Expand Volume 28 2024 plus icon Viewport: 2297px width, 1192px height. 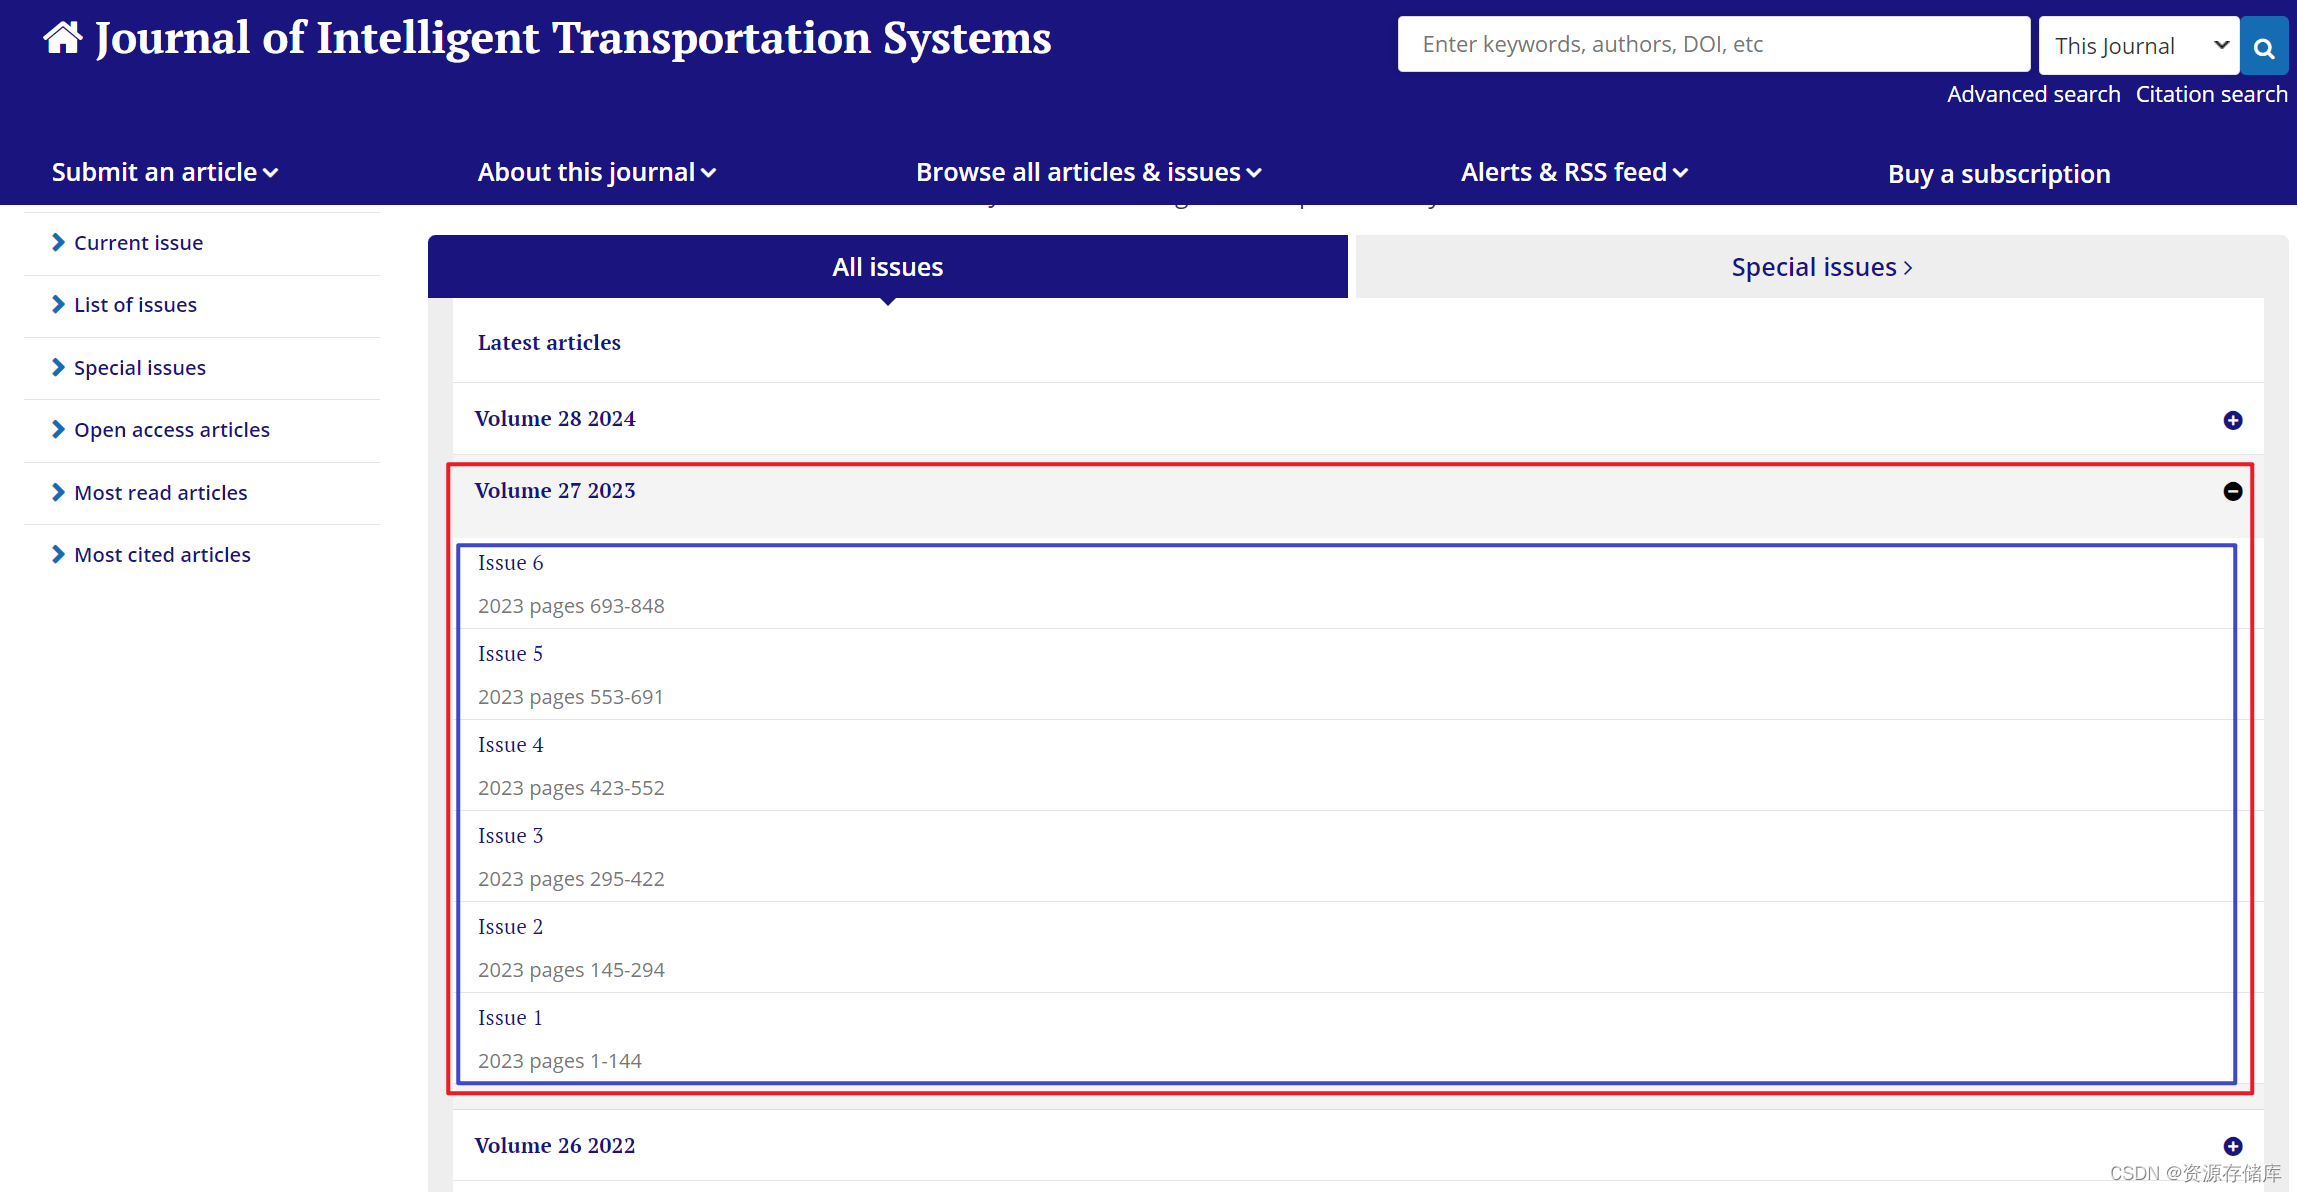pos(2232,420)
